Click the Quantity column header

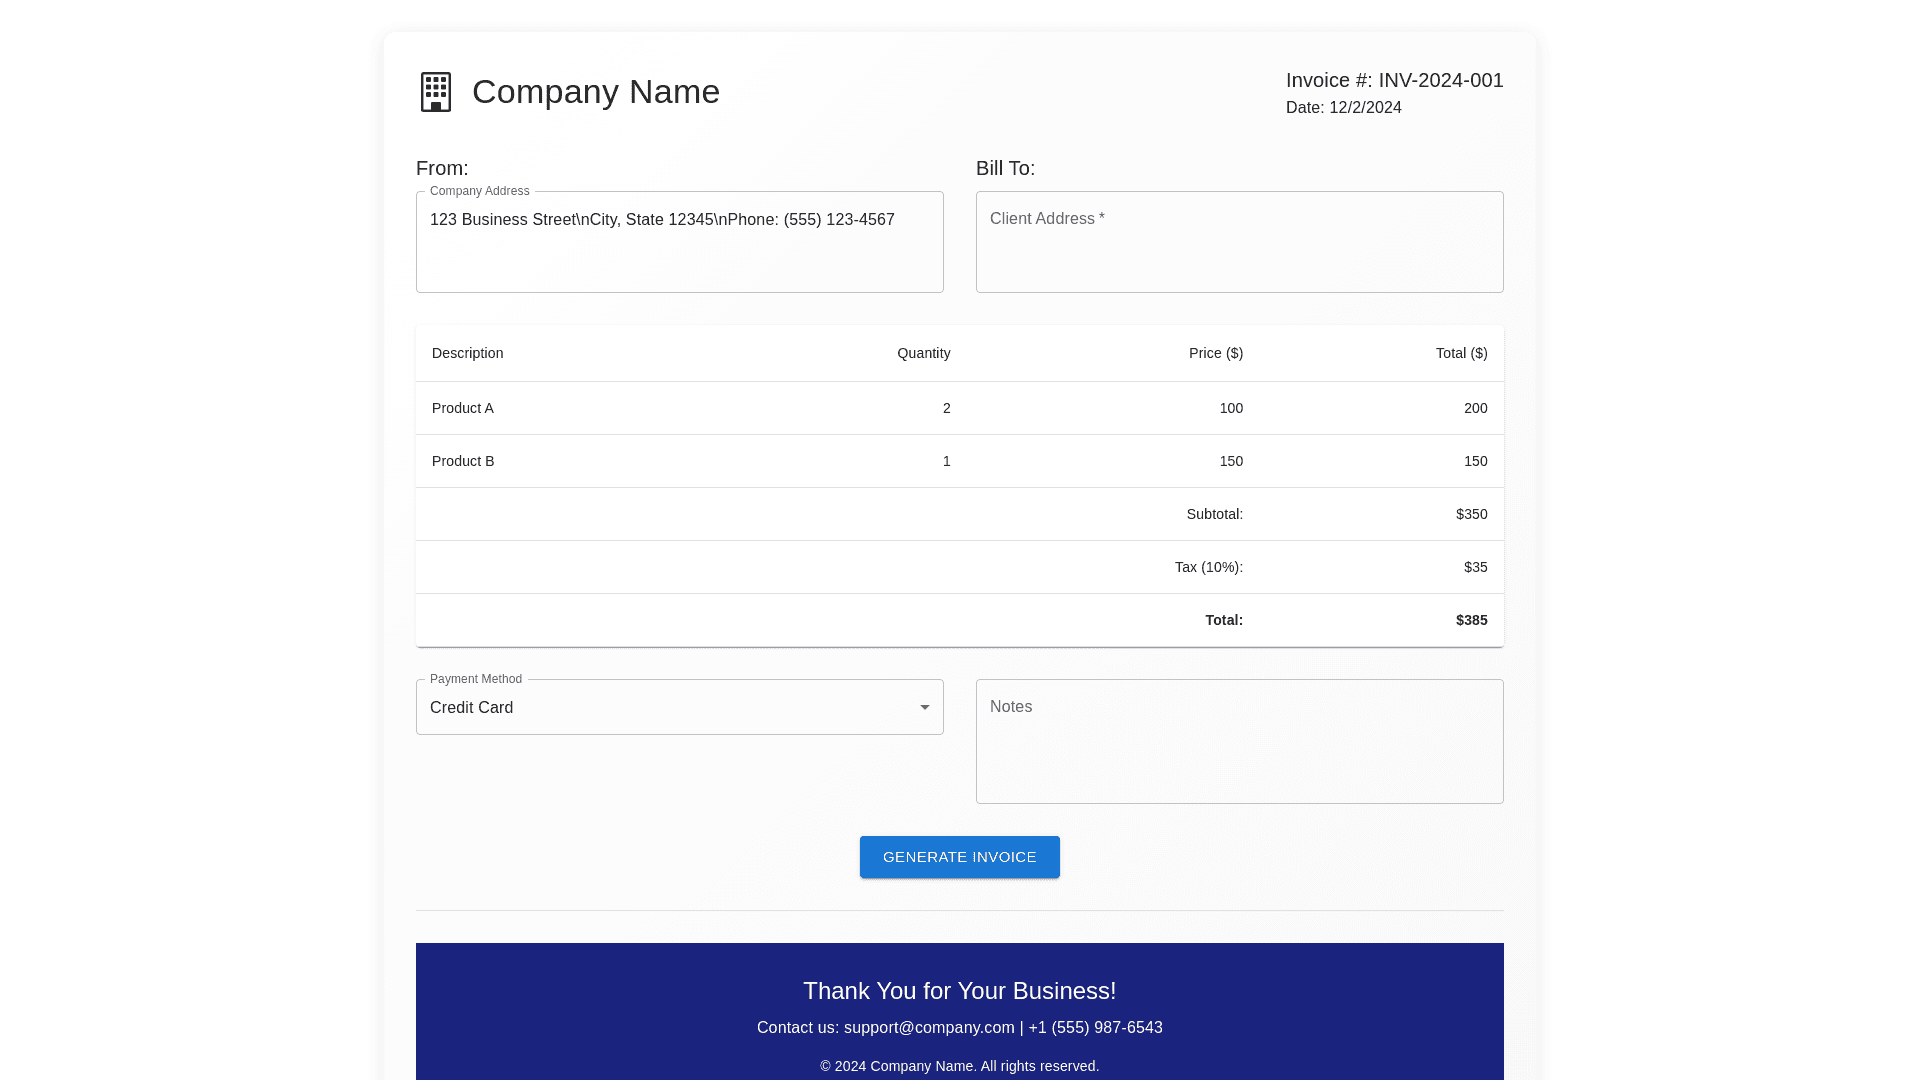coord(923,353)
